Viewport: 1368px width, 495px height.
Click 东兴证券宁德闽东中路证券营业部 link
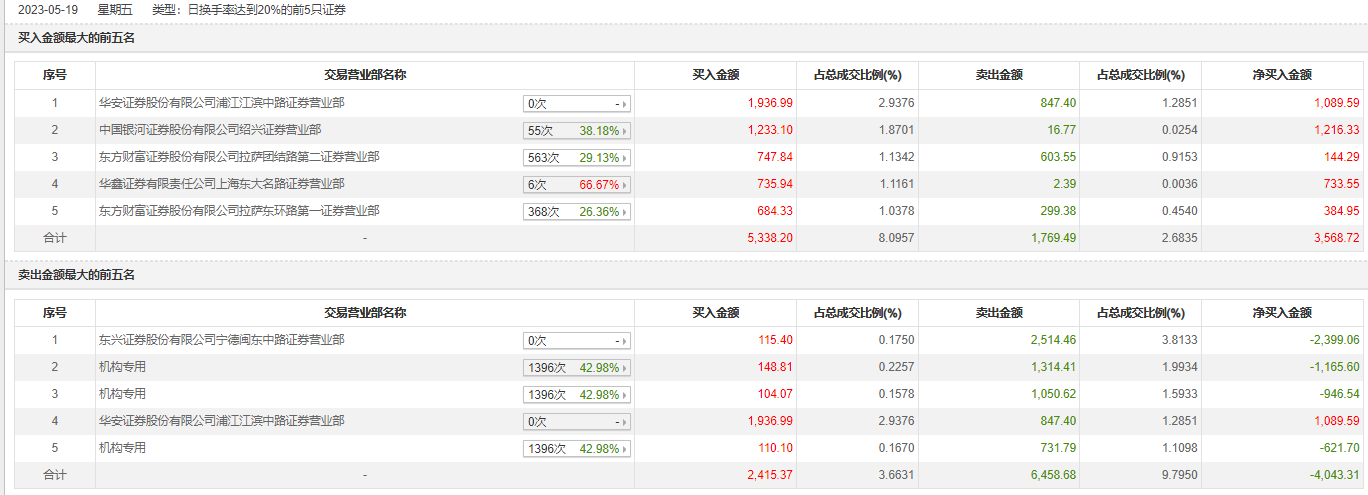(x=222, y=340)
